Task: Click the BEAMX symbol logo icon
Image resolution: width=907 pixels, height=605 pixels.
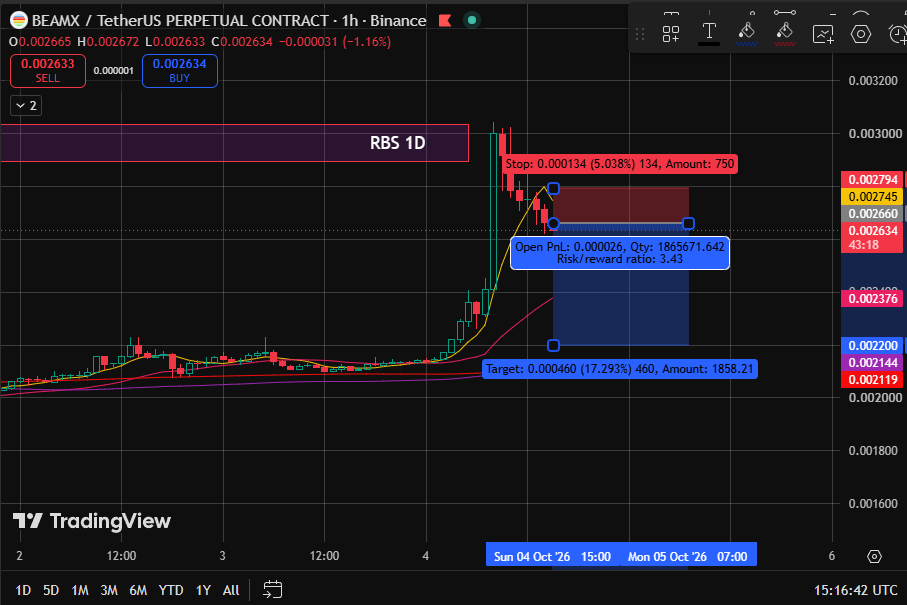Action: pos(19,20)
